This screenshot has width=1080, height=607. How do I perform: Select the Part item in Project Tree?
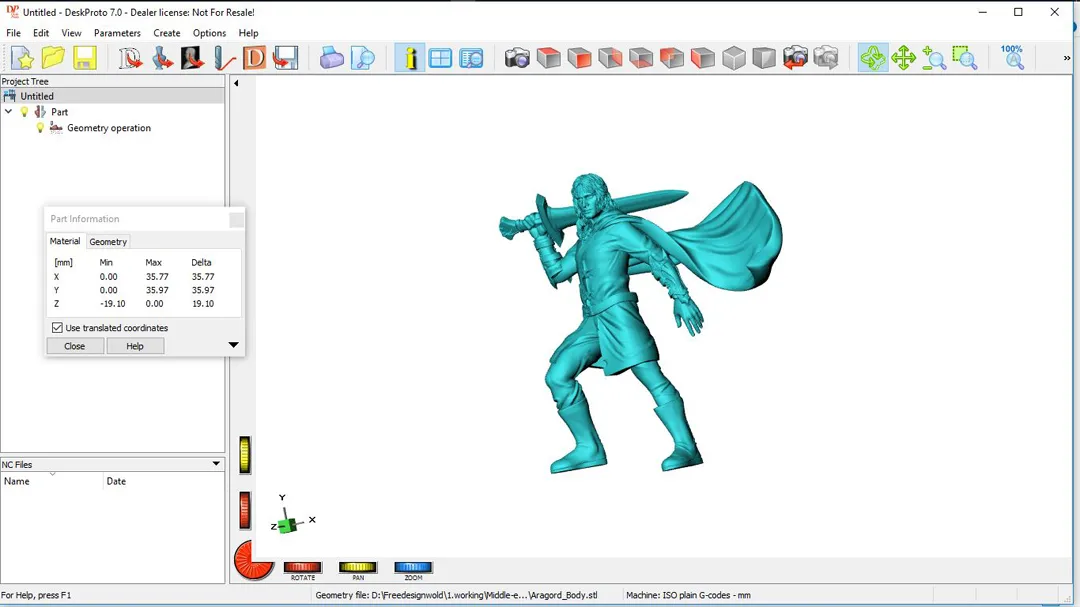coord(59,112)
